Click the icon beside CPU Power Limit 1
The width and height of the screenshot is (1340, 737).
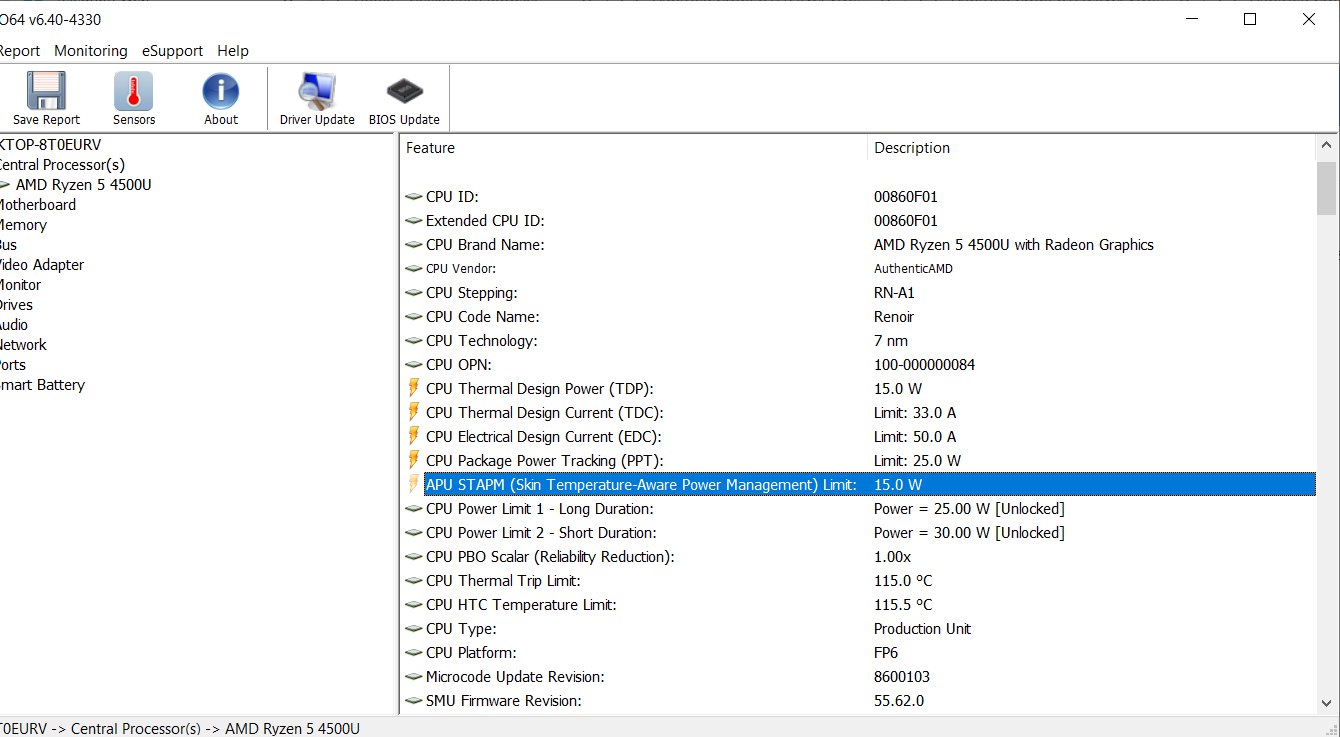(413, 509)
